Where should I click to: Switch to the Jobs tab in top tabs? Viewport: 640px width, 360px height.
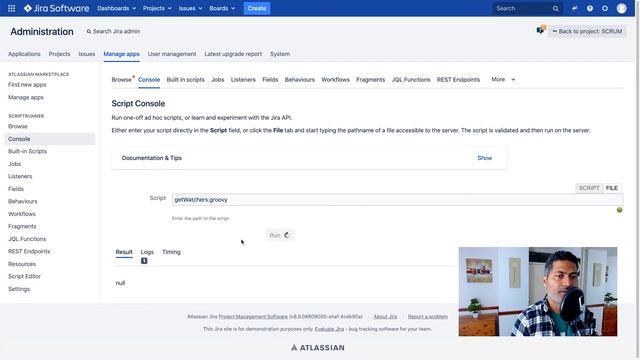[218, 80]
